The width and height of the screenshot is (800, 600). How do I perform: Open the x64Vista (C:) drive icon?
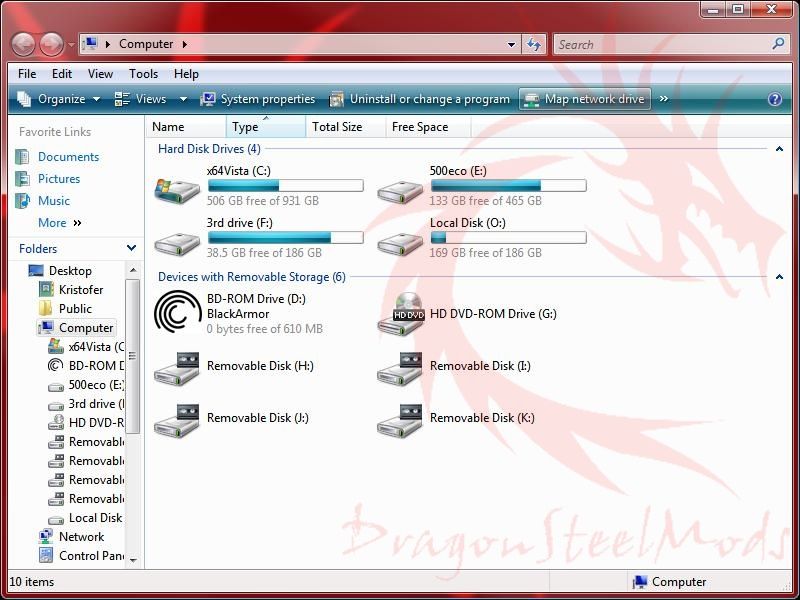[177, 191]
